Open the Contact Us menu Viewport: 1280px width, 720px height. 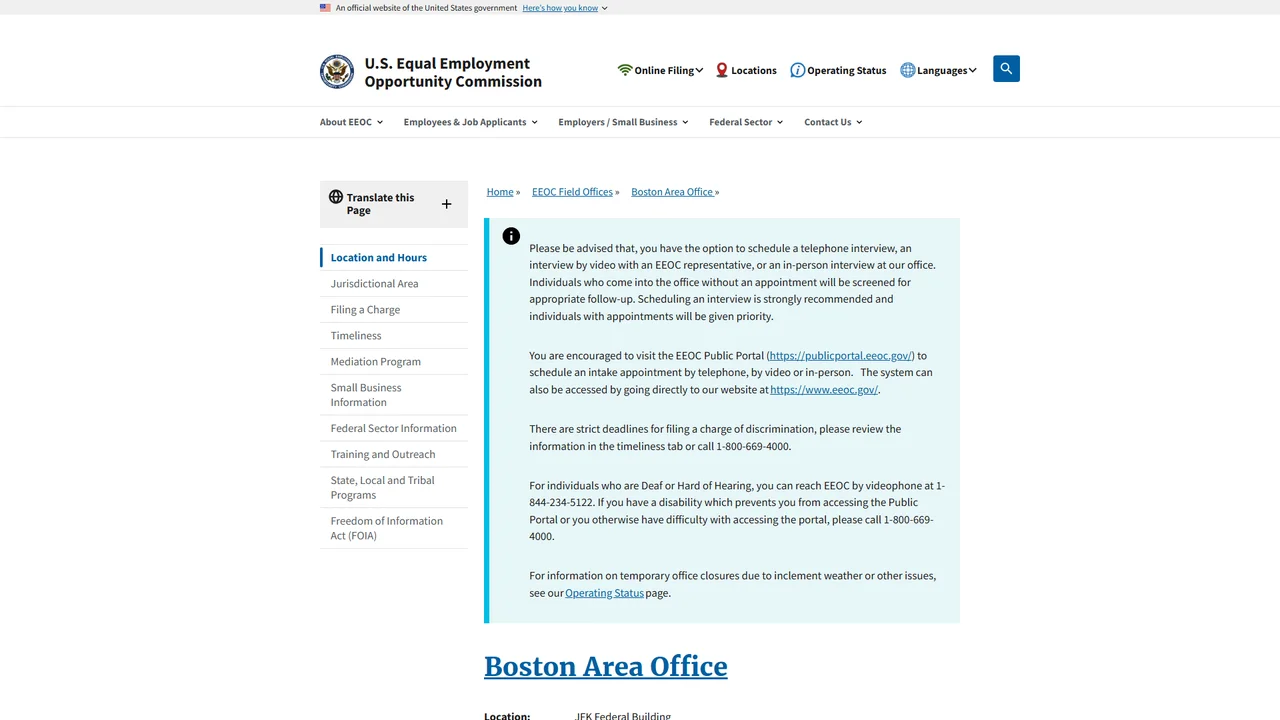833,122
